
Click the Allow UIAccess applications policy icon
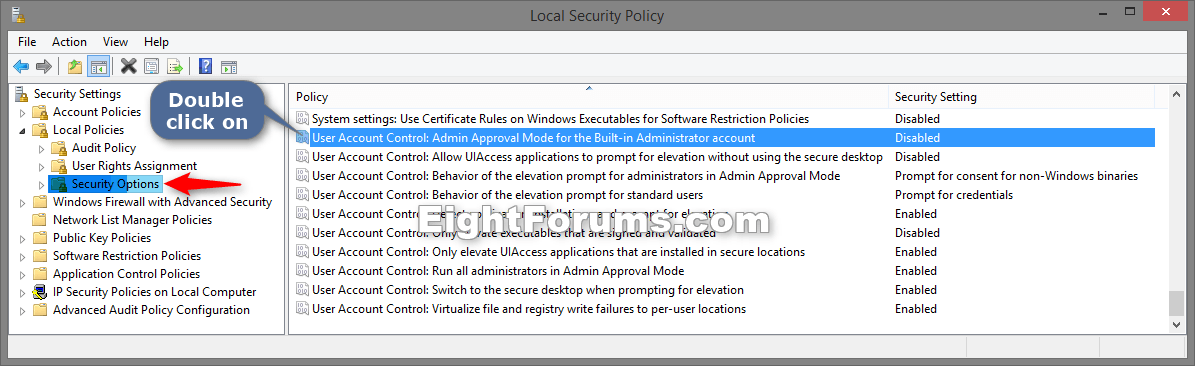[303, 157]
